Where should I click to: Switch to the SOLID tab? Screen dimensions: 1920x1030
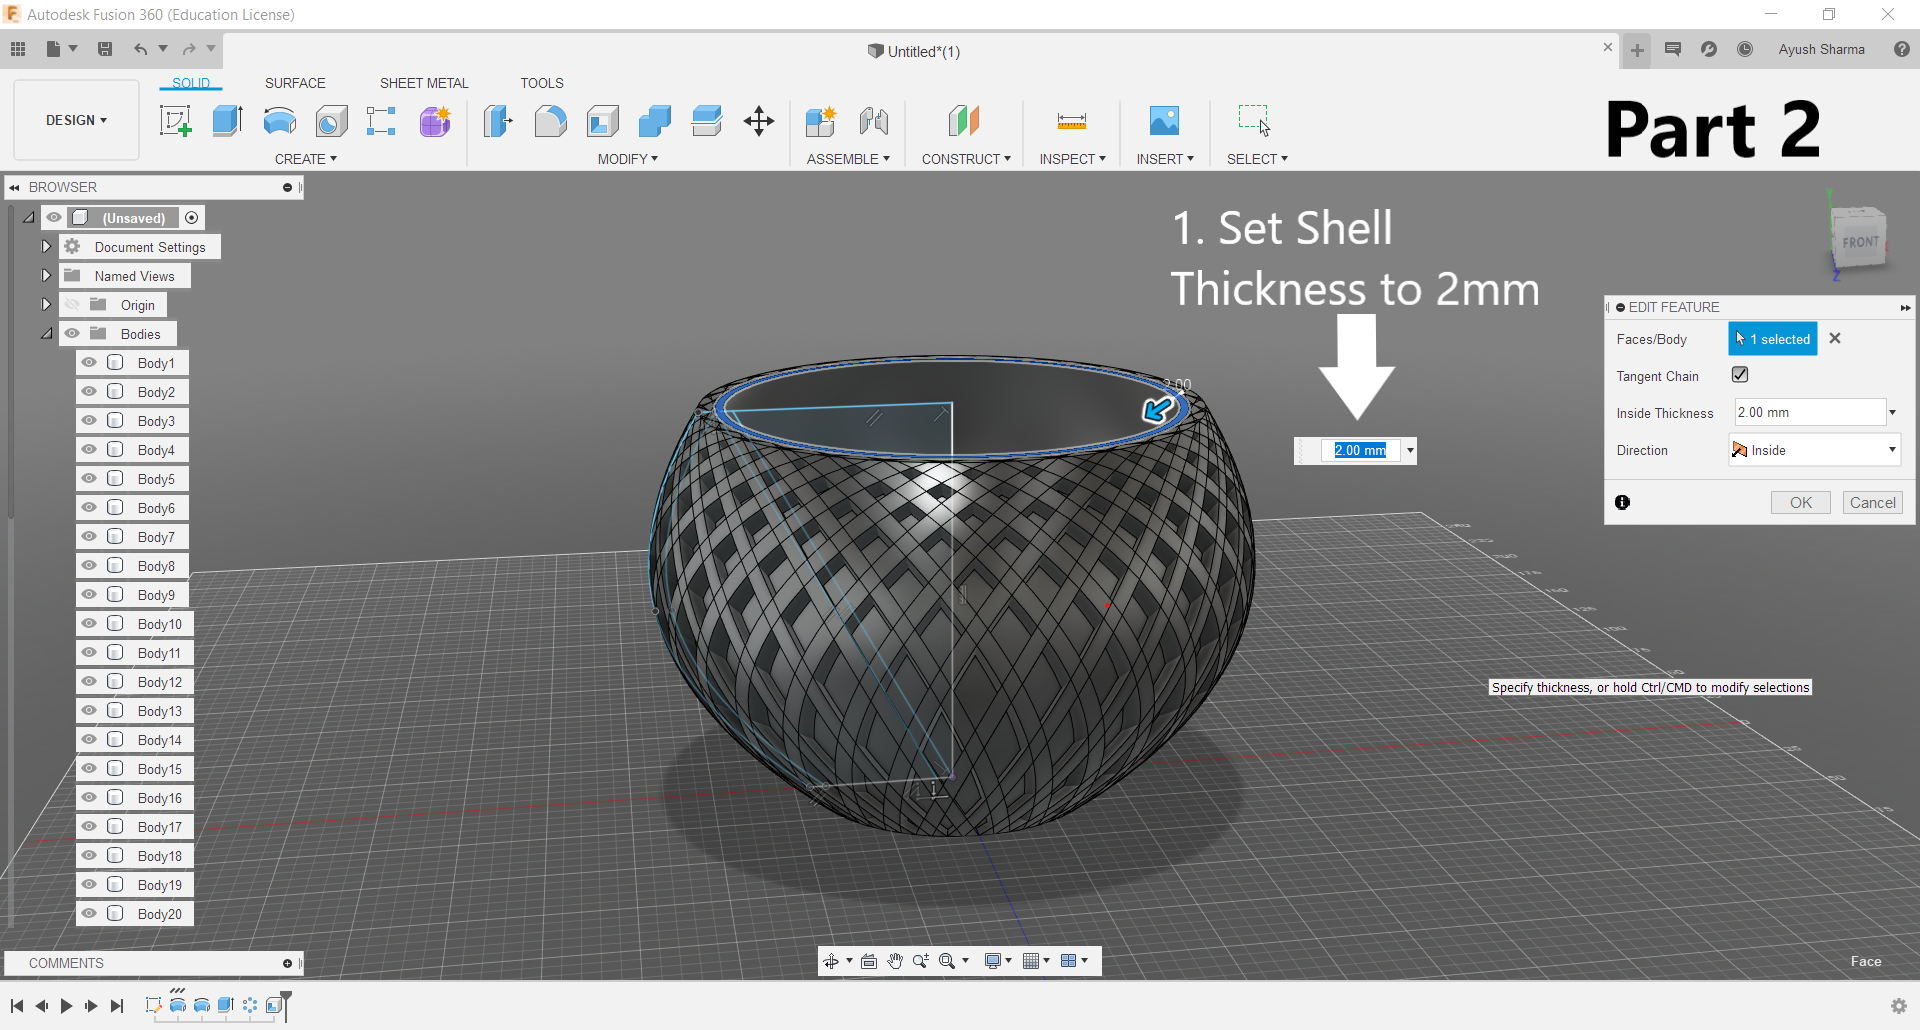pyautogui.click(x=191, y=83)
